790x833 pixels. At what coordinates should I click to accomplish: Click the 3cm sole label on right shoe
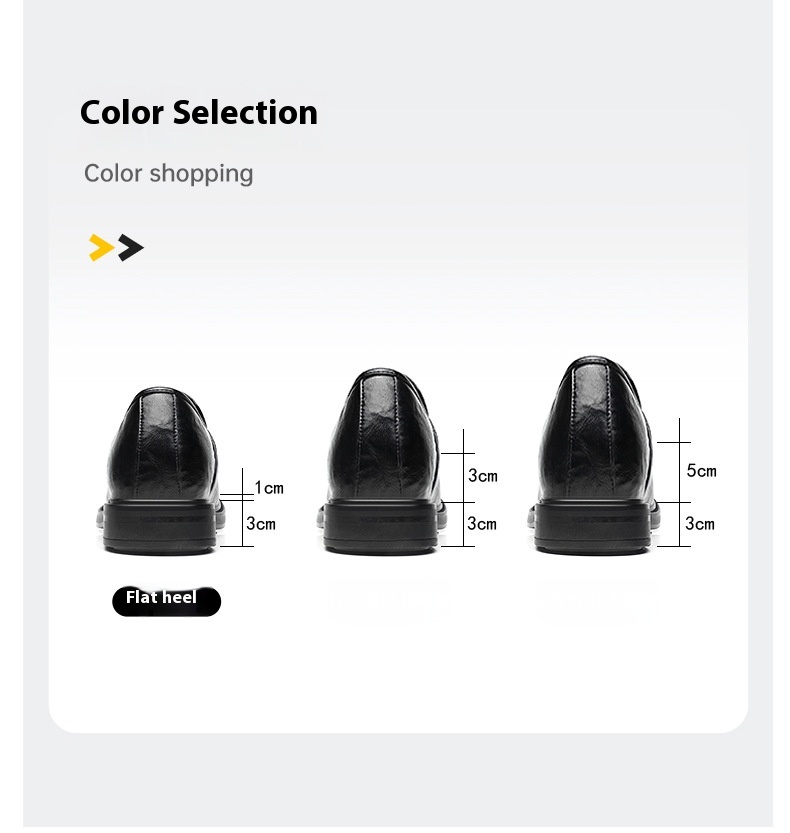700,524
